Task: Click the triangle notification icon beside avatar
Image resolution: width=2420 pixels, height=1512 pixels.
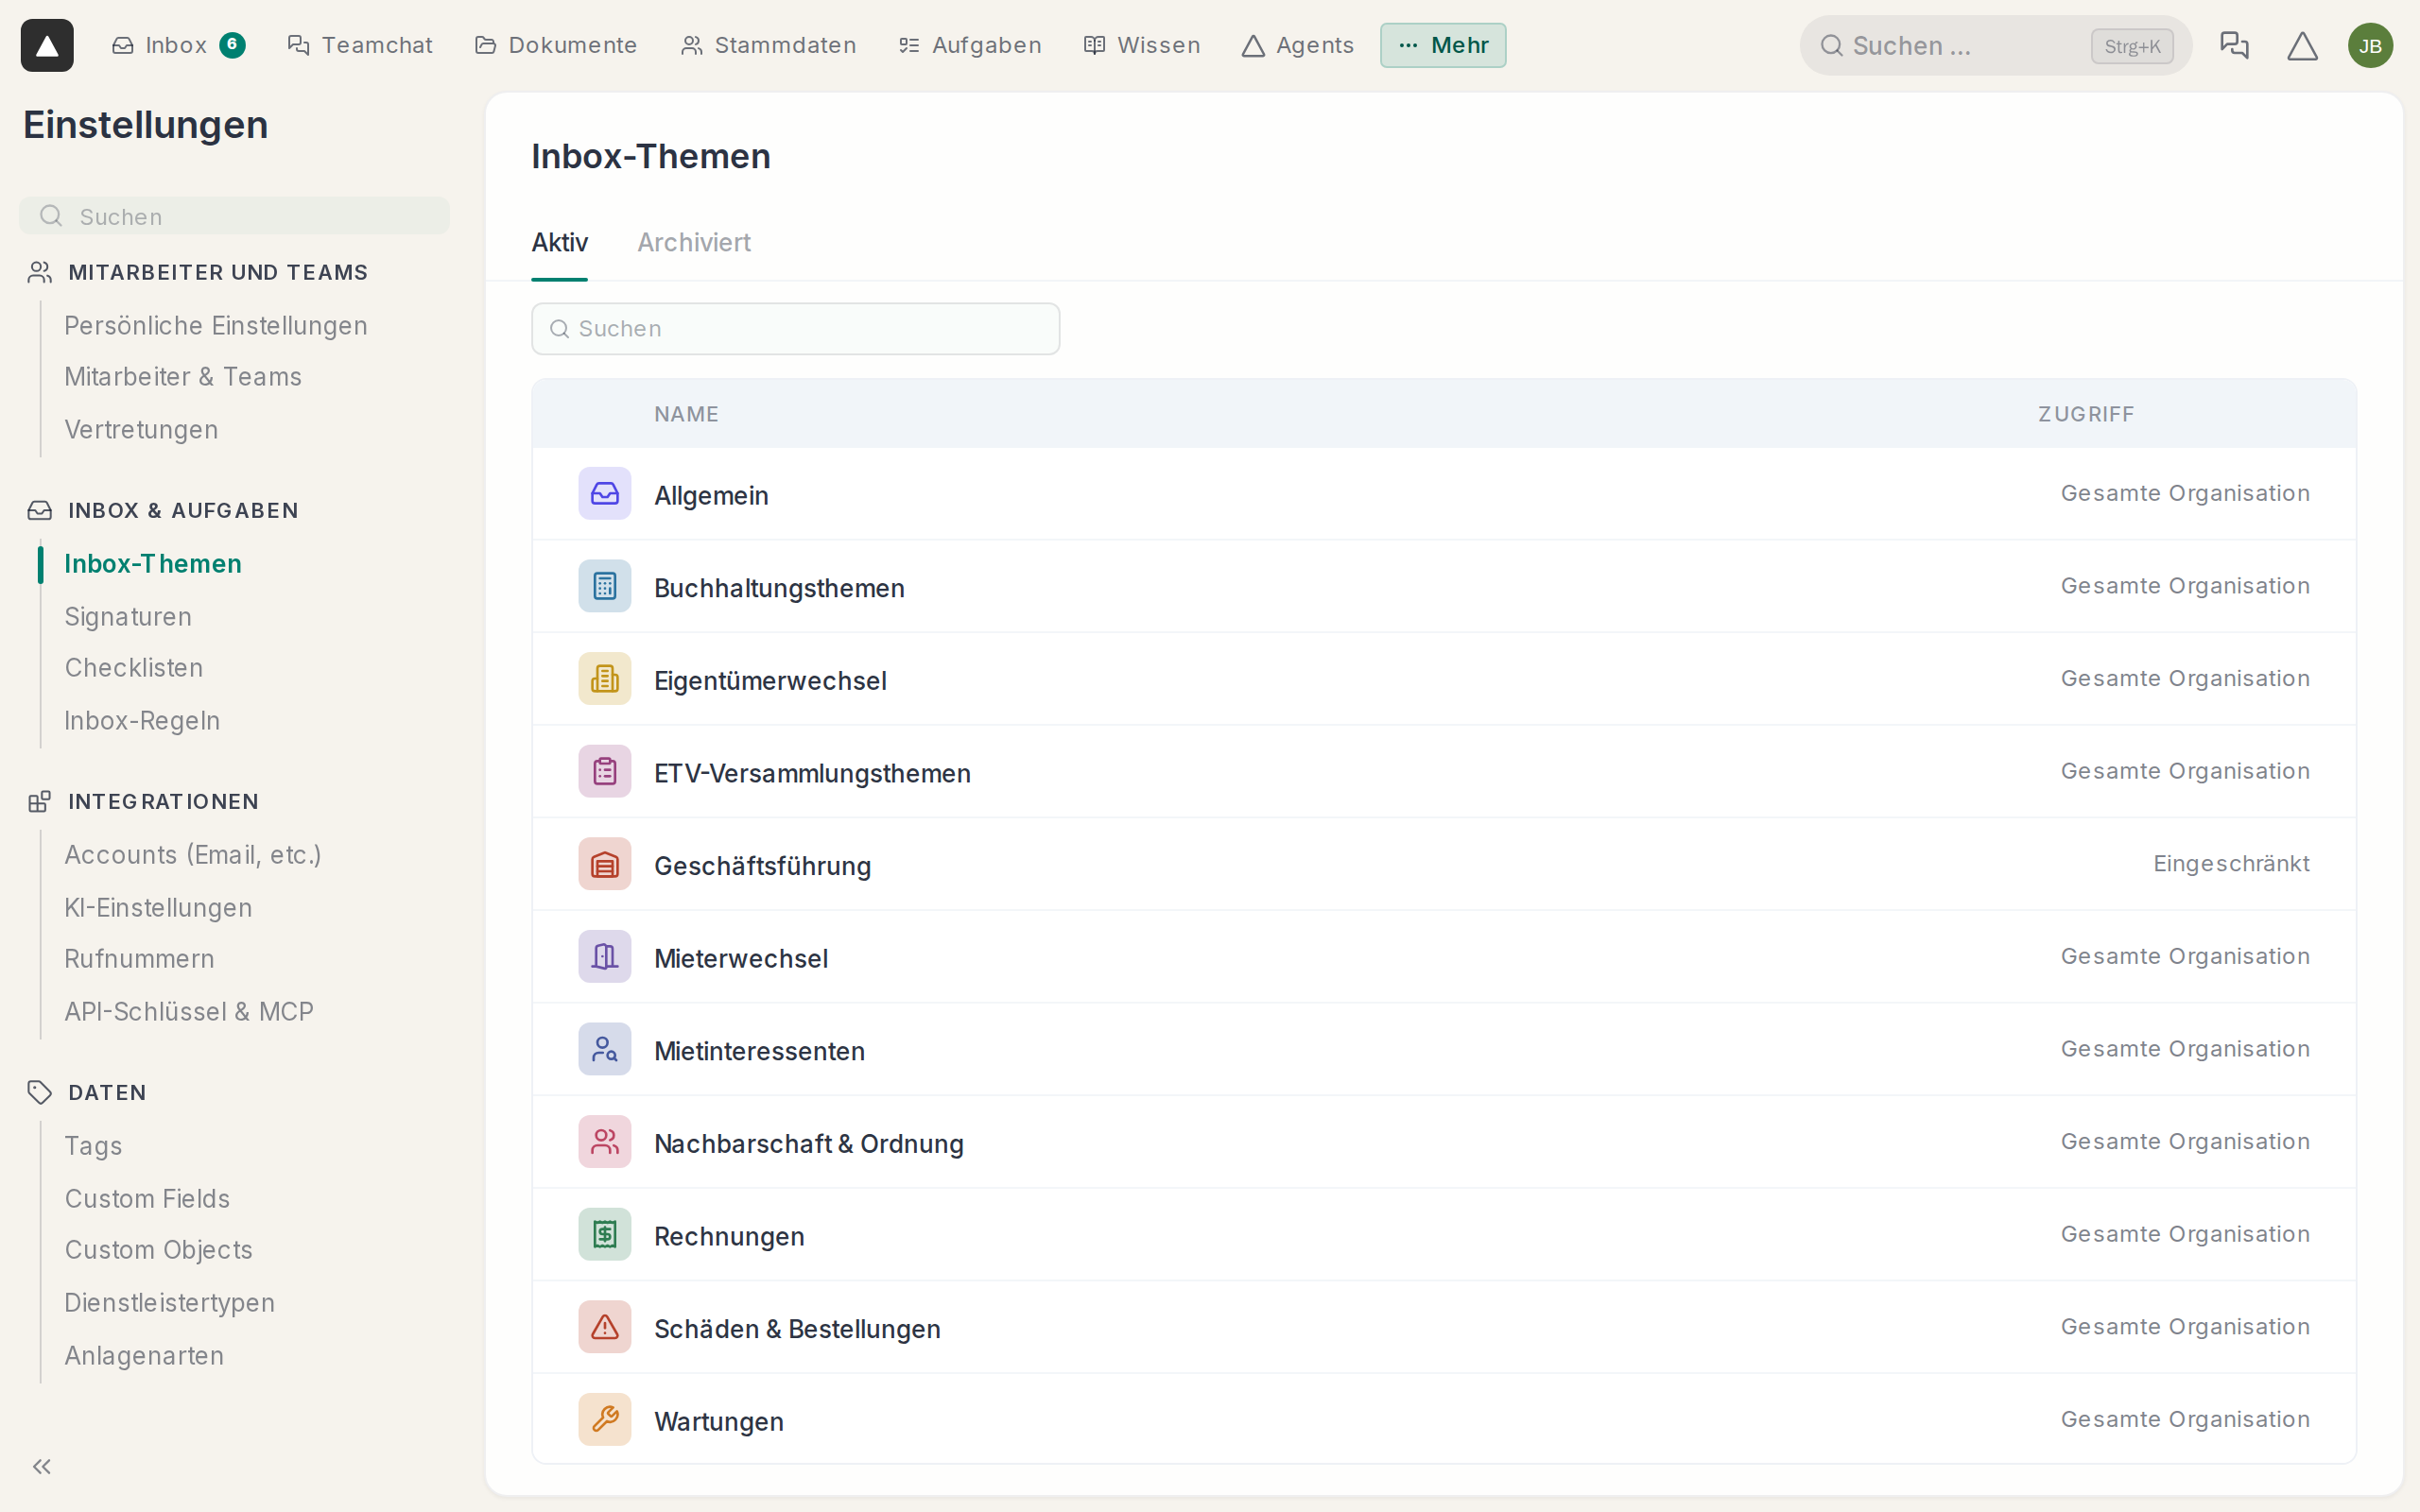Action: [2302, 45]
